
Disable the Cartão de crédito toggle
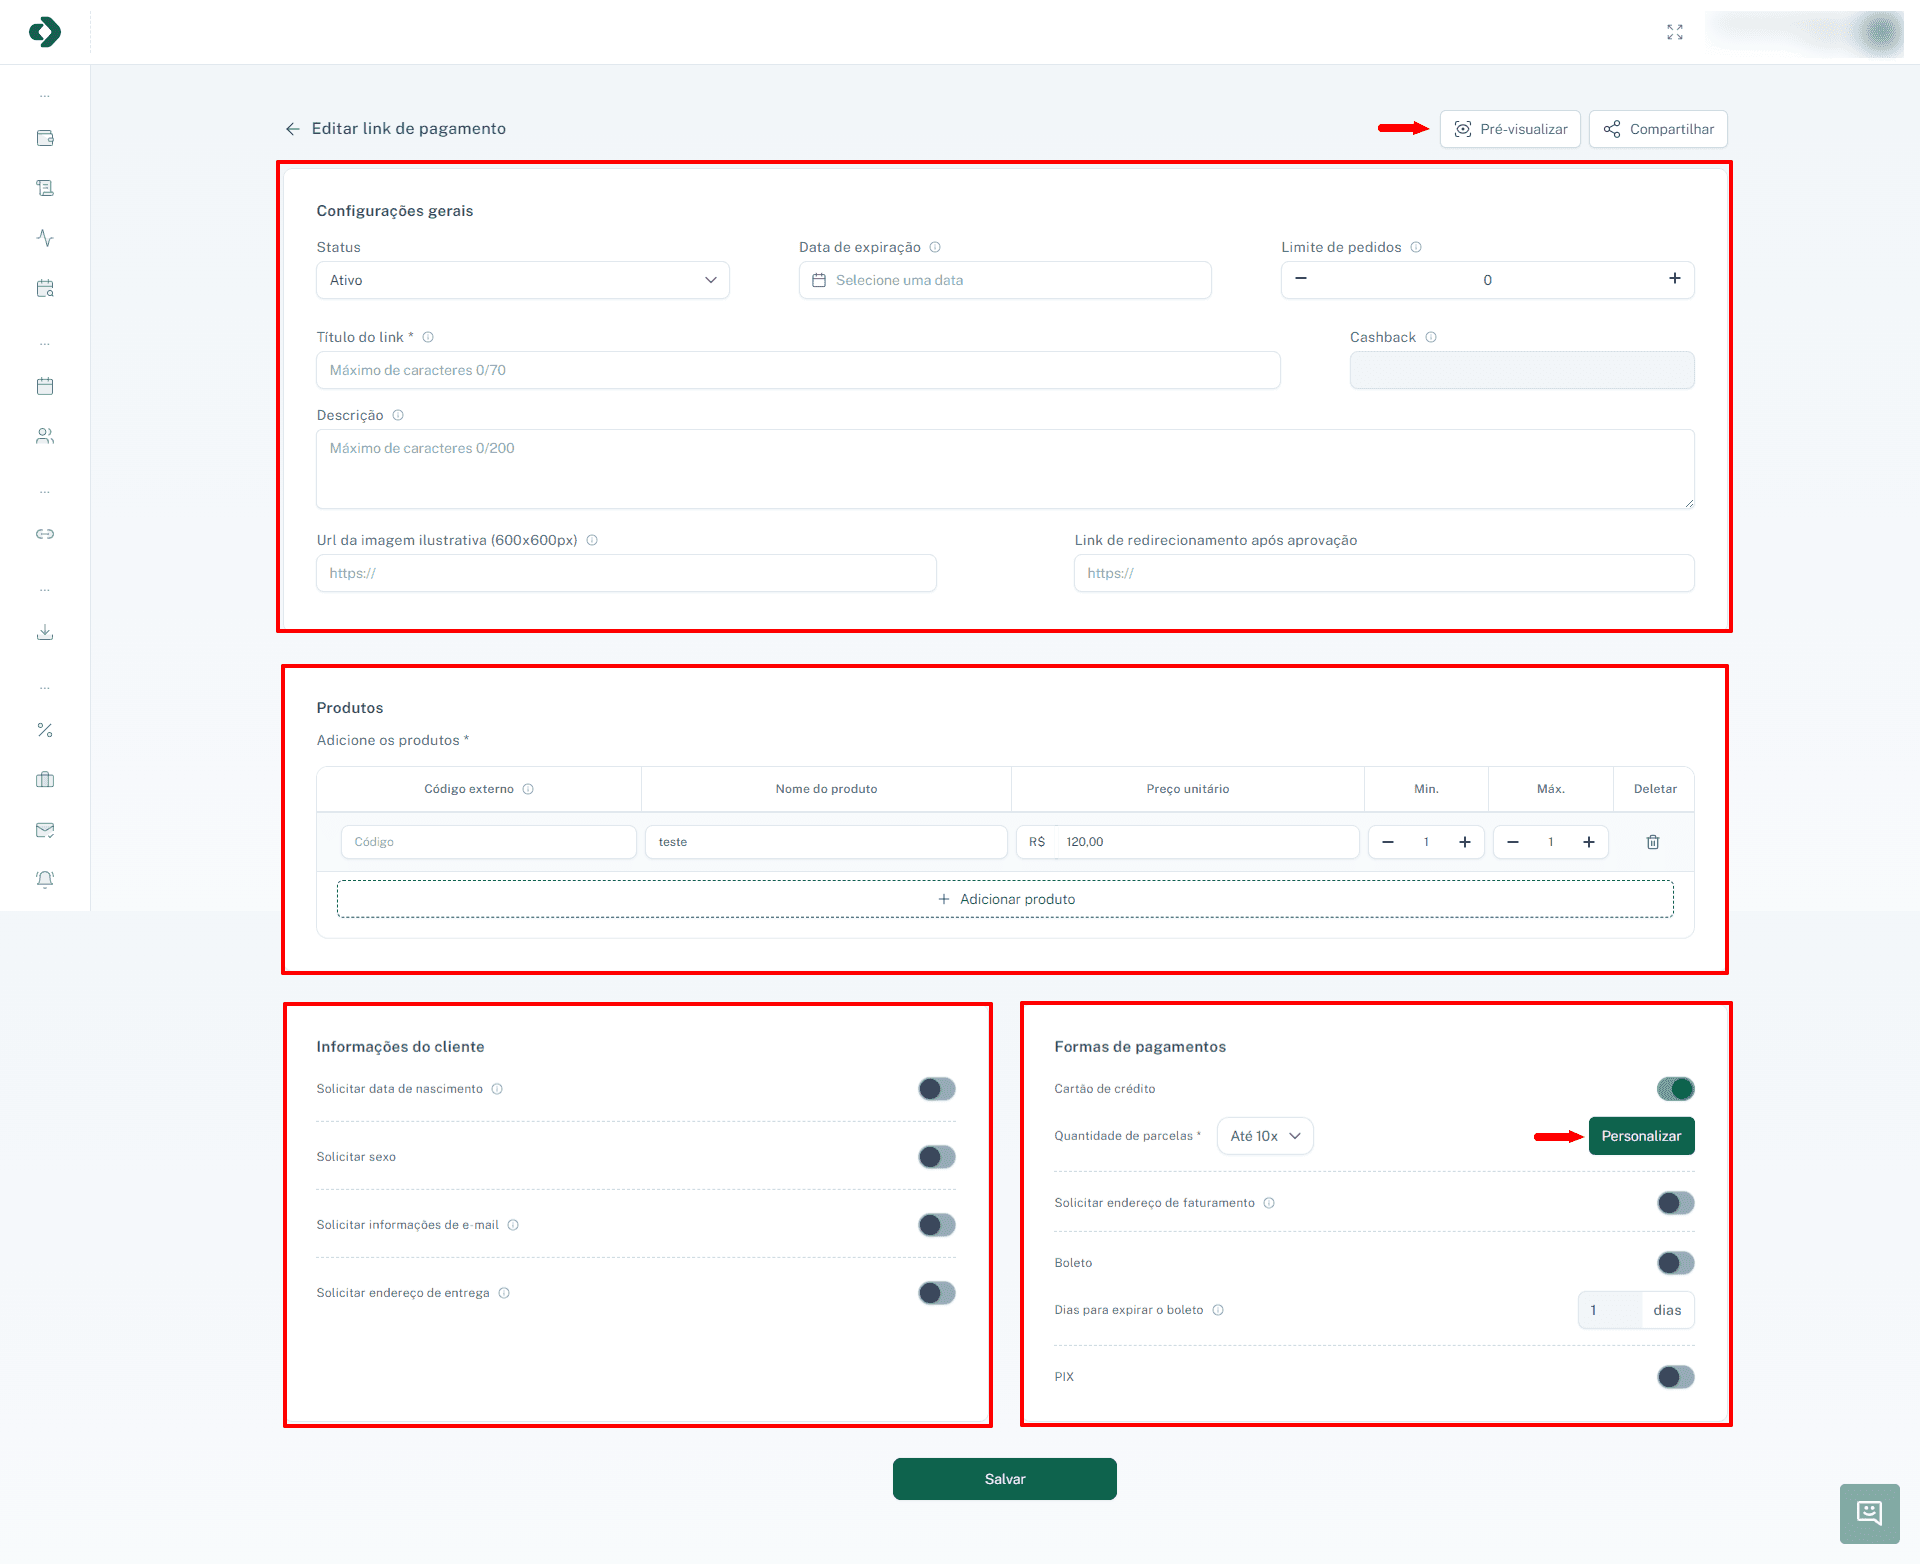pyautogui.click(x=1675, y=1089)
